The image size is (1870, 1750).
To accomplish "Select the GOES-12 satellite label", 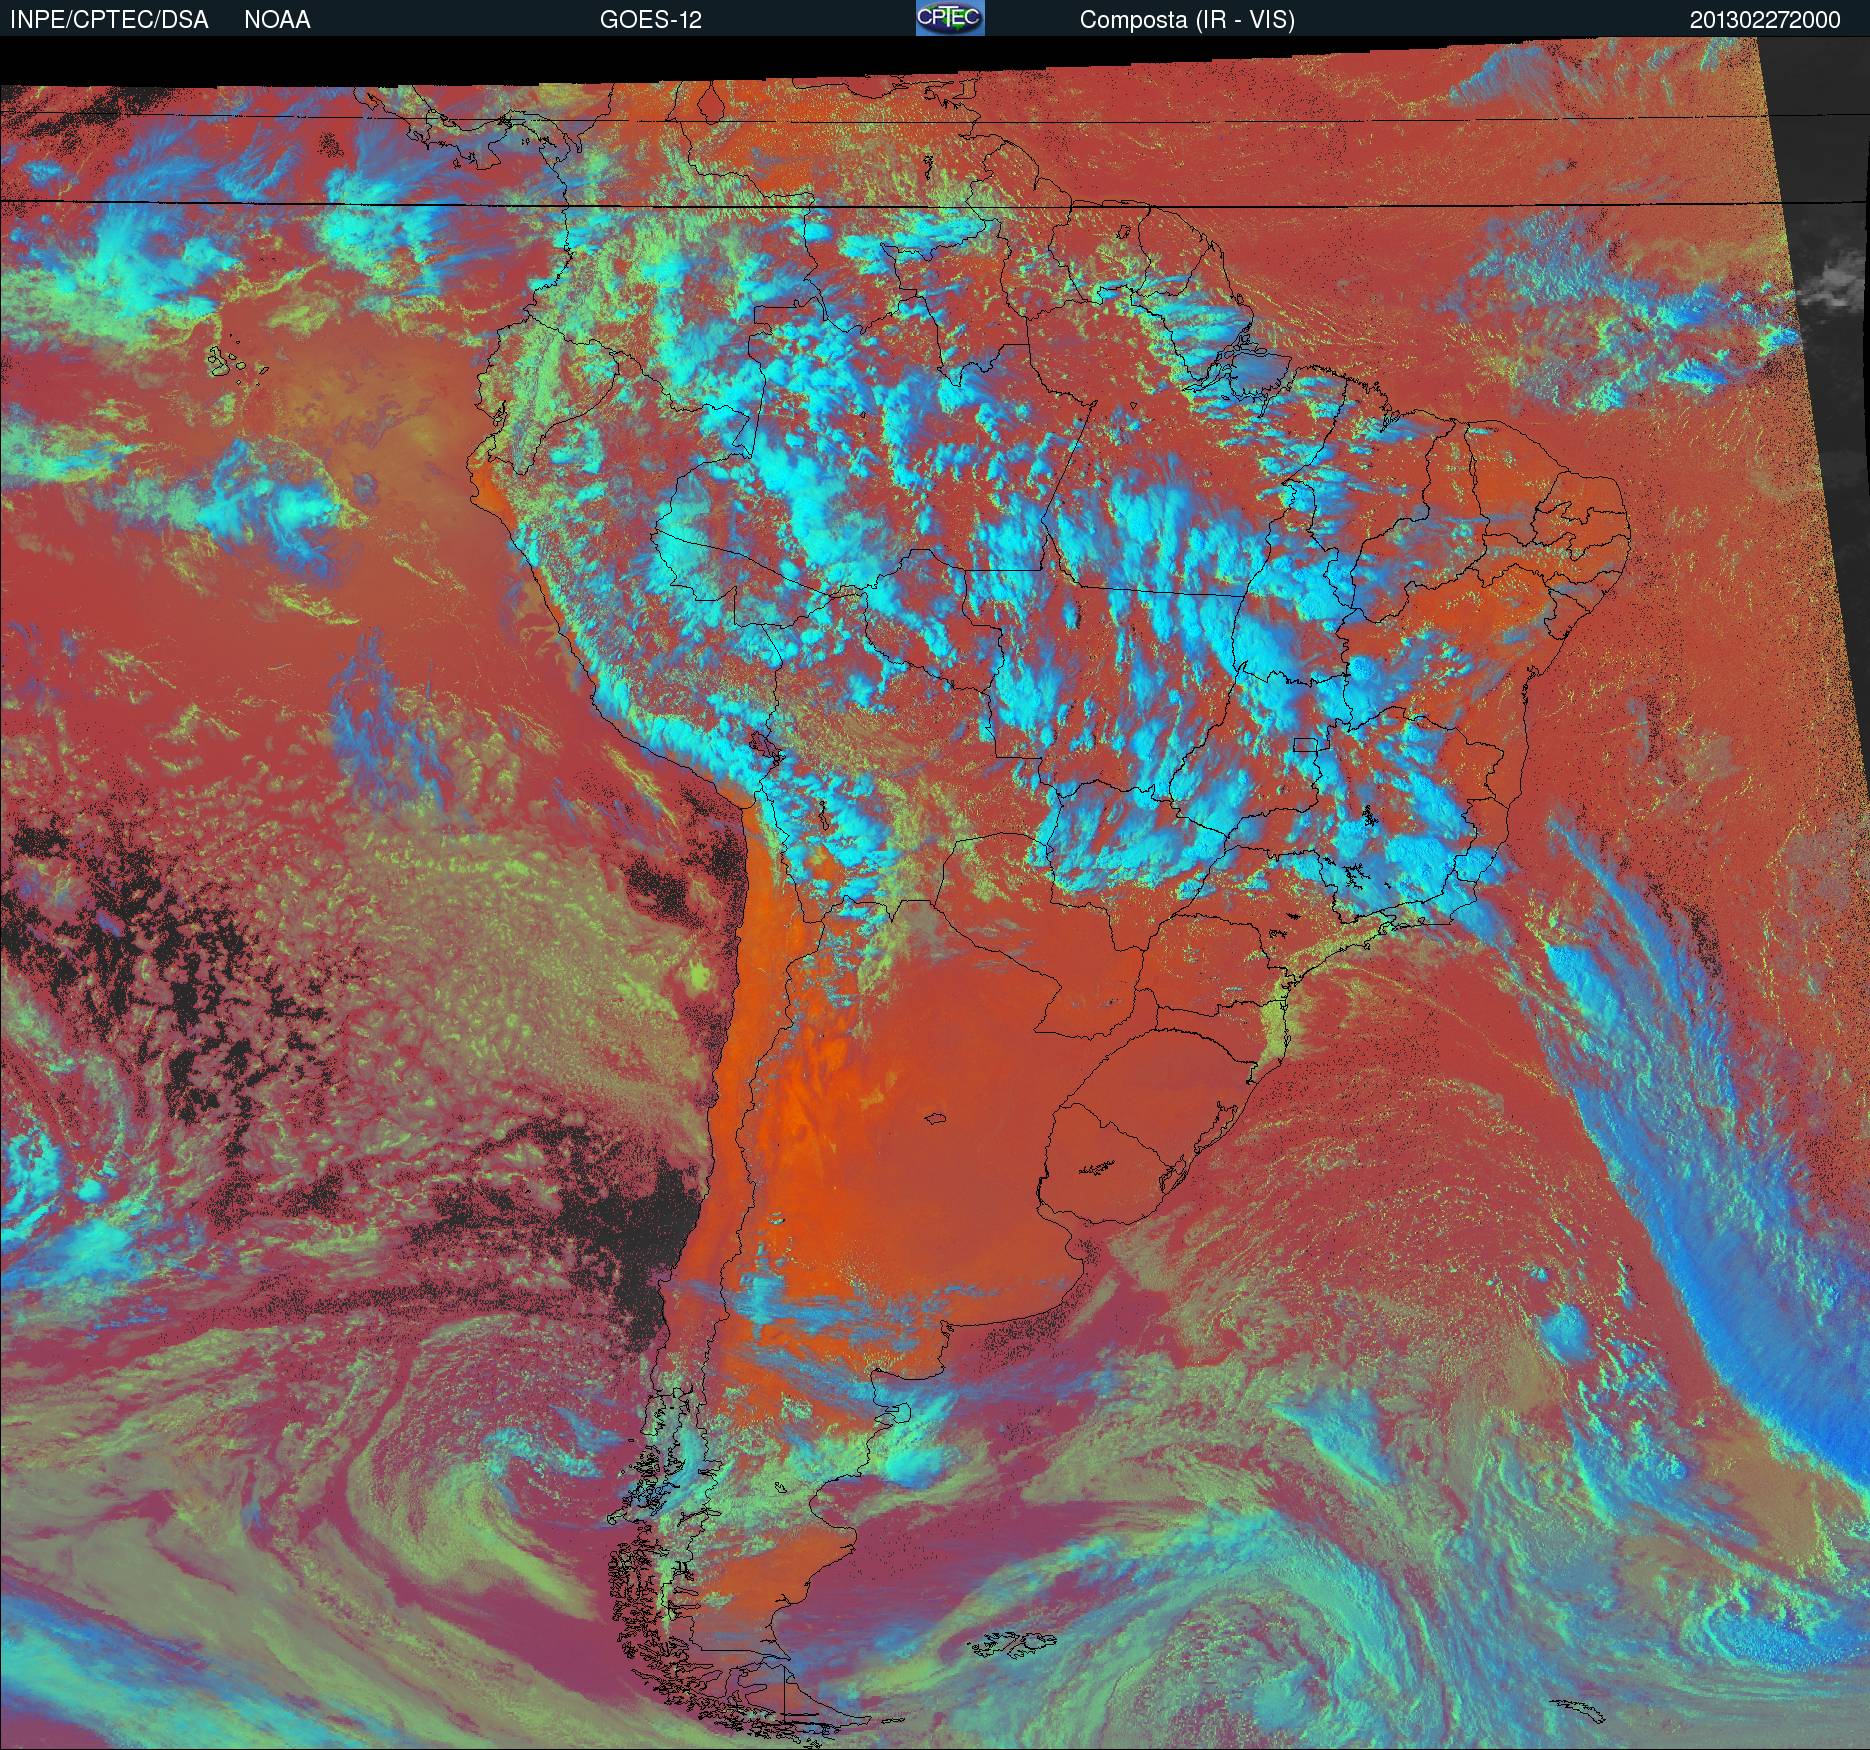I will coord(650,20).
